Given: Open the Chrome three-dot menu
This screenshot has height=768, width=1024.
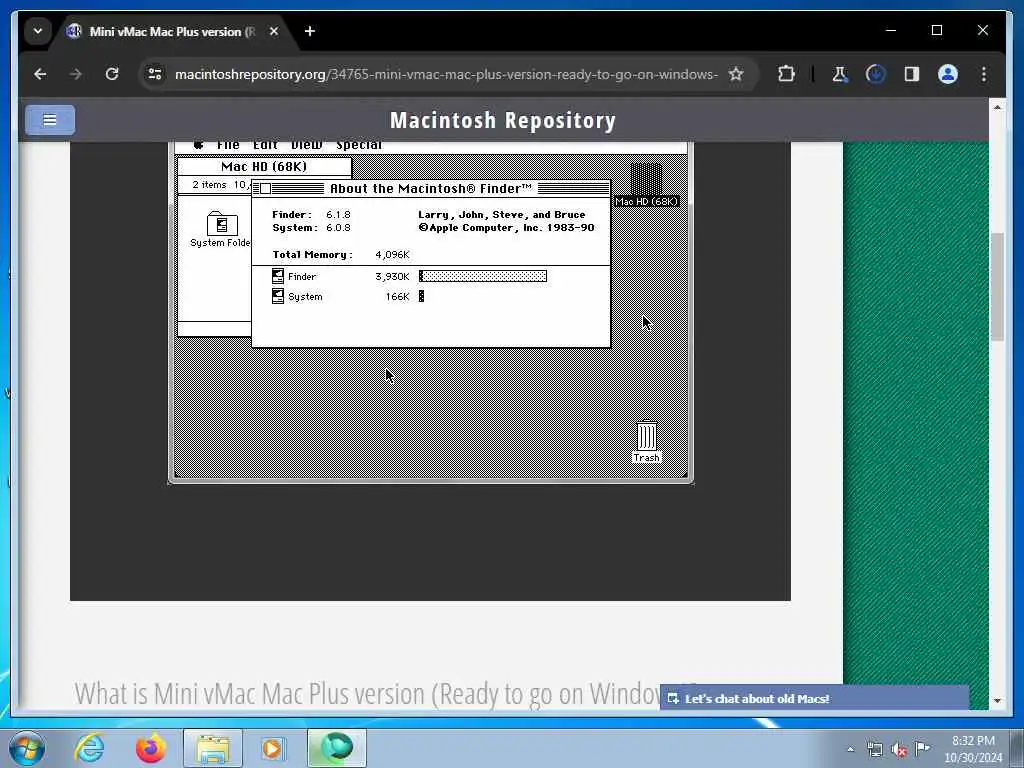Looking at the screenshot, I should (x=984, y=74).
